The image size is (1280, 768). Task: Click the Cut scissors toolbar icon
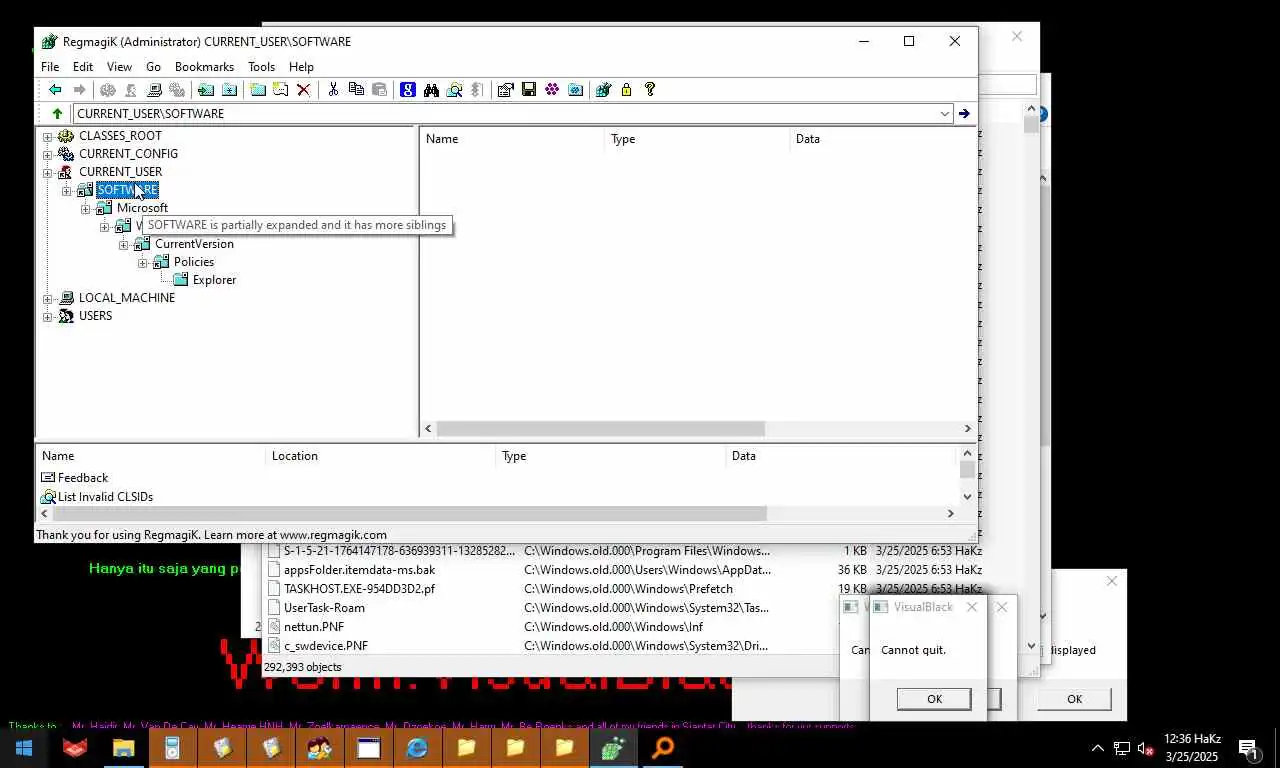pyautogui.click(x=333, y=90)
